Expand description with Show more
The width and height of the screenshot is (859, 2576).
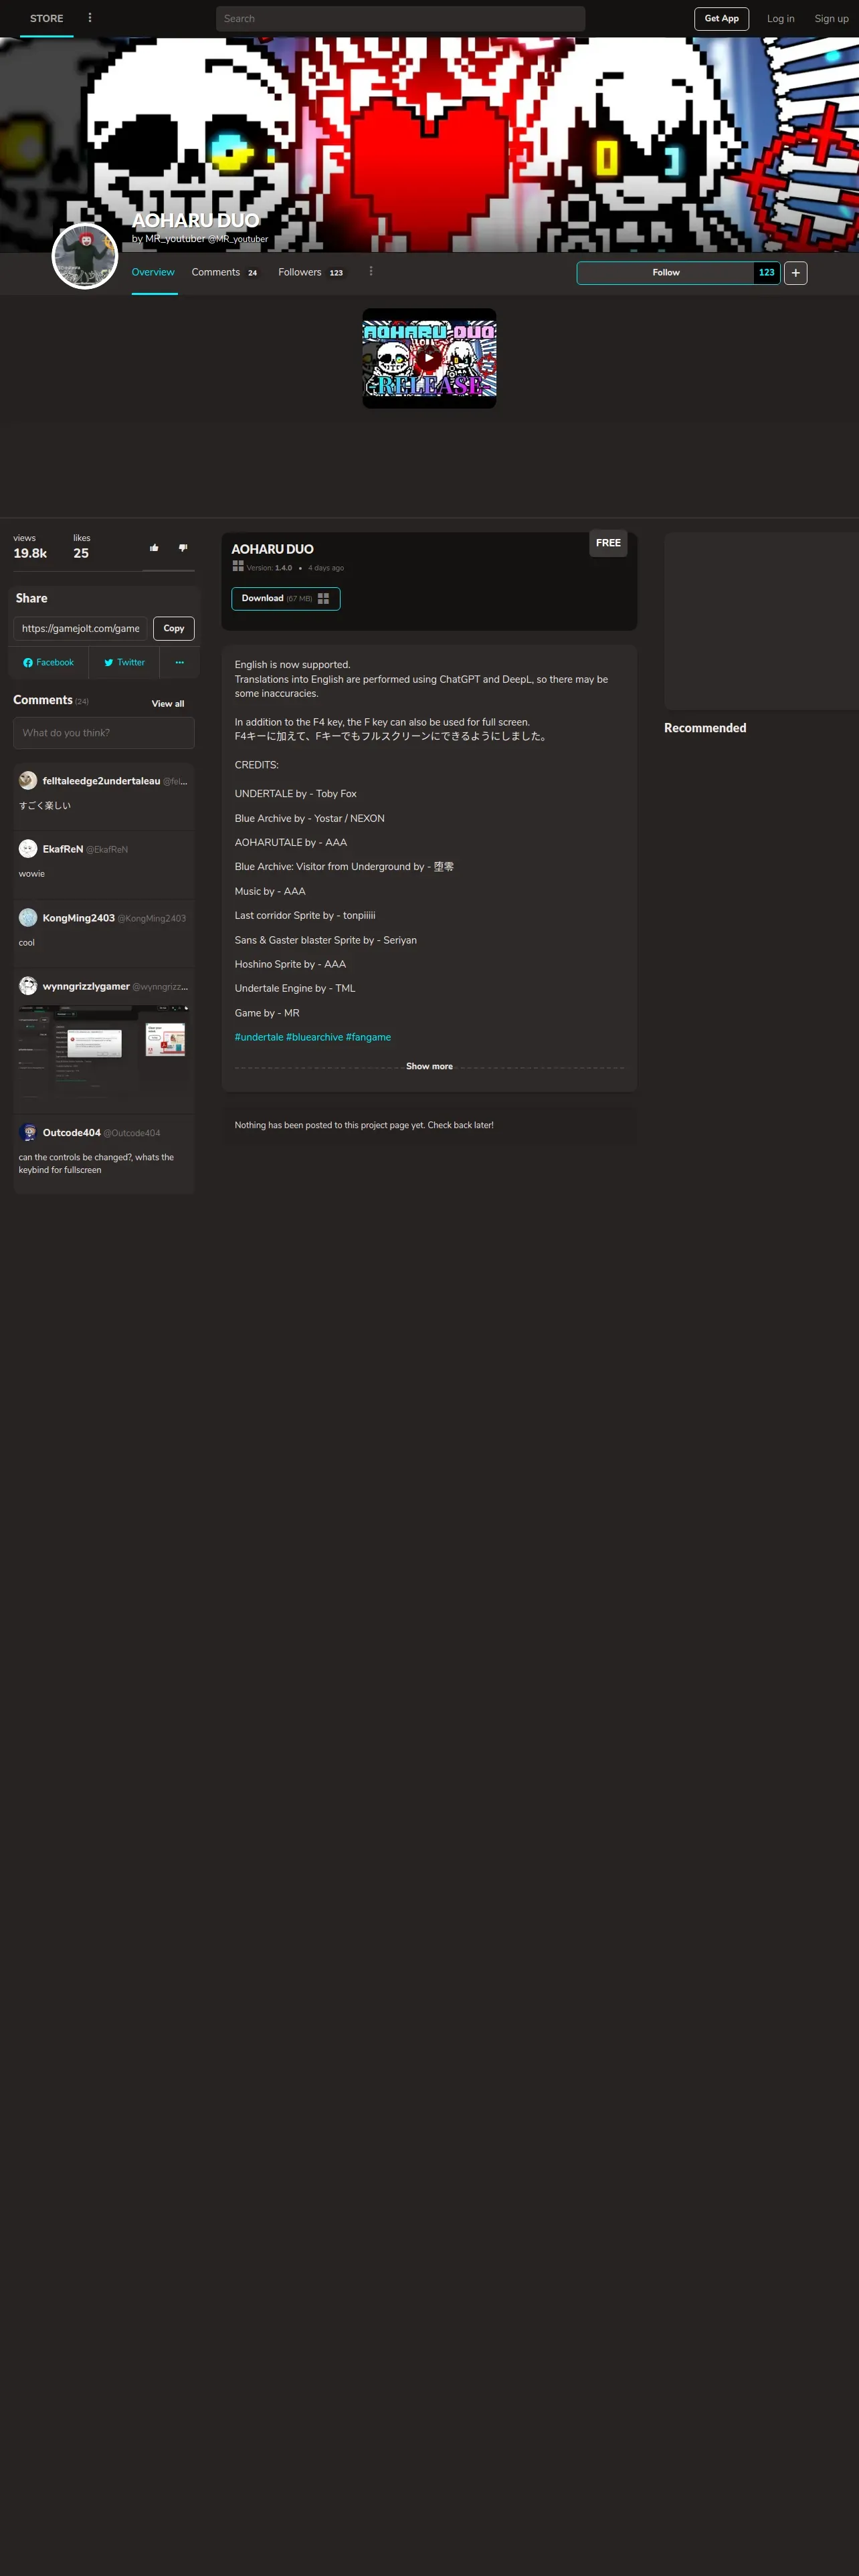(x=429, y=1066)
